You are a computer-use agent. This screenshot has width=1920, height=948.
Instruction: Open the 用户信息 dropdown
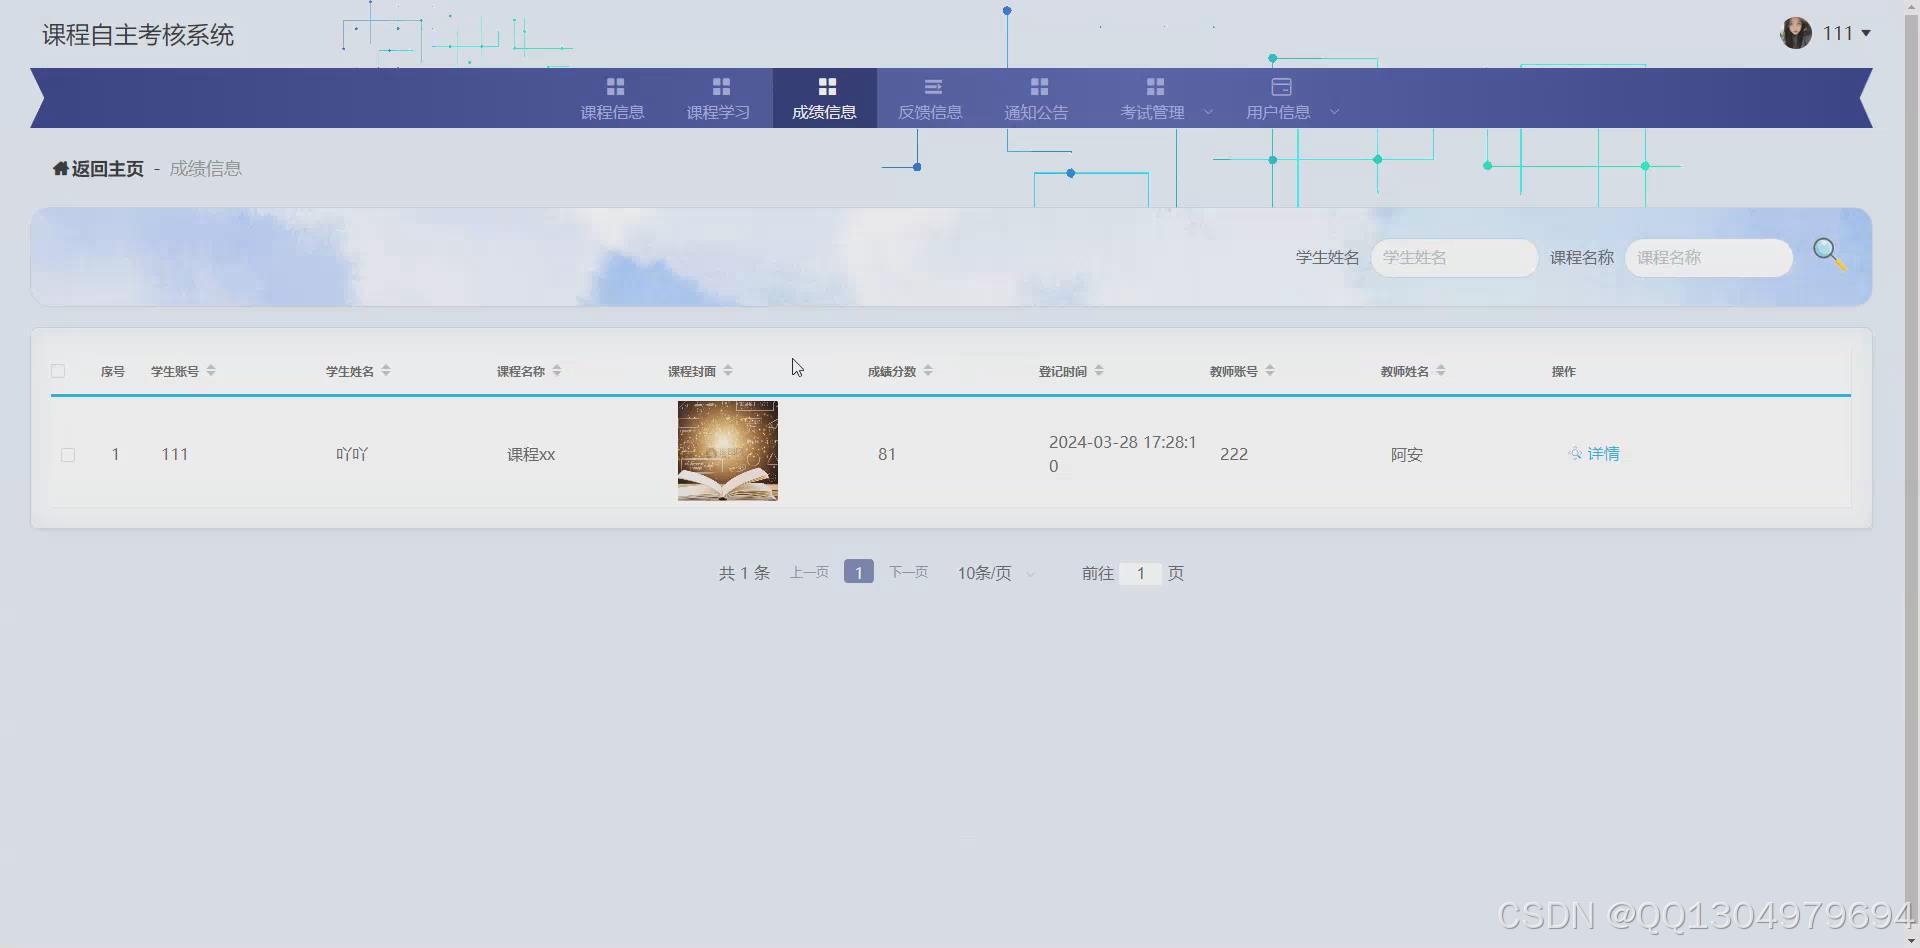click(x=1334, y=112)
